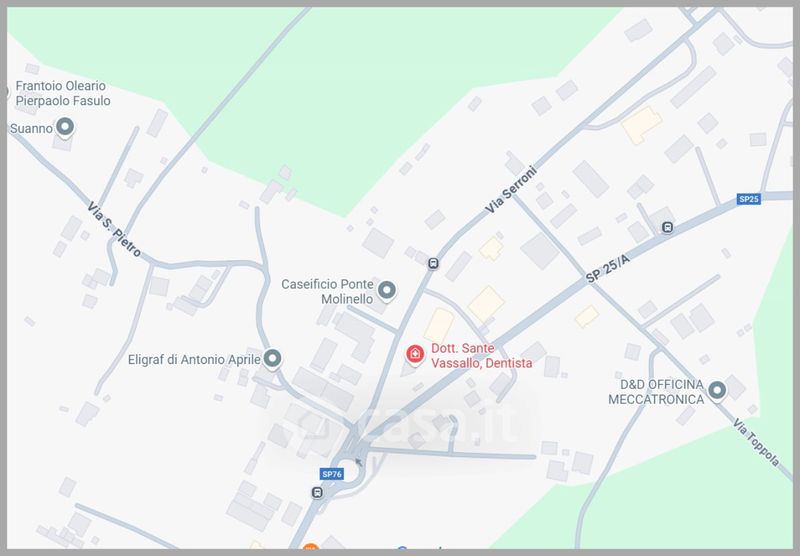Click the Via Serroni street label

point(511,190)
